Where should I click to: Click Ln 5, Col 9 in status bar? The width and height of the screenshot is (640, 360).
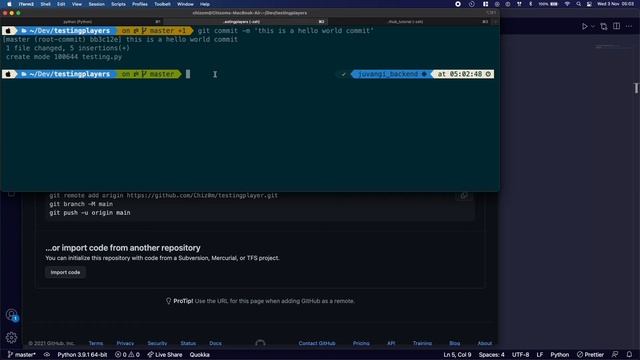pyautogui.click(x=457, y=355)
